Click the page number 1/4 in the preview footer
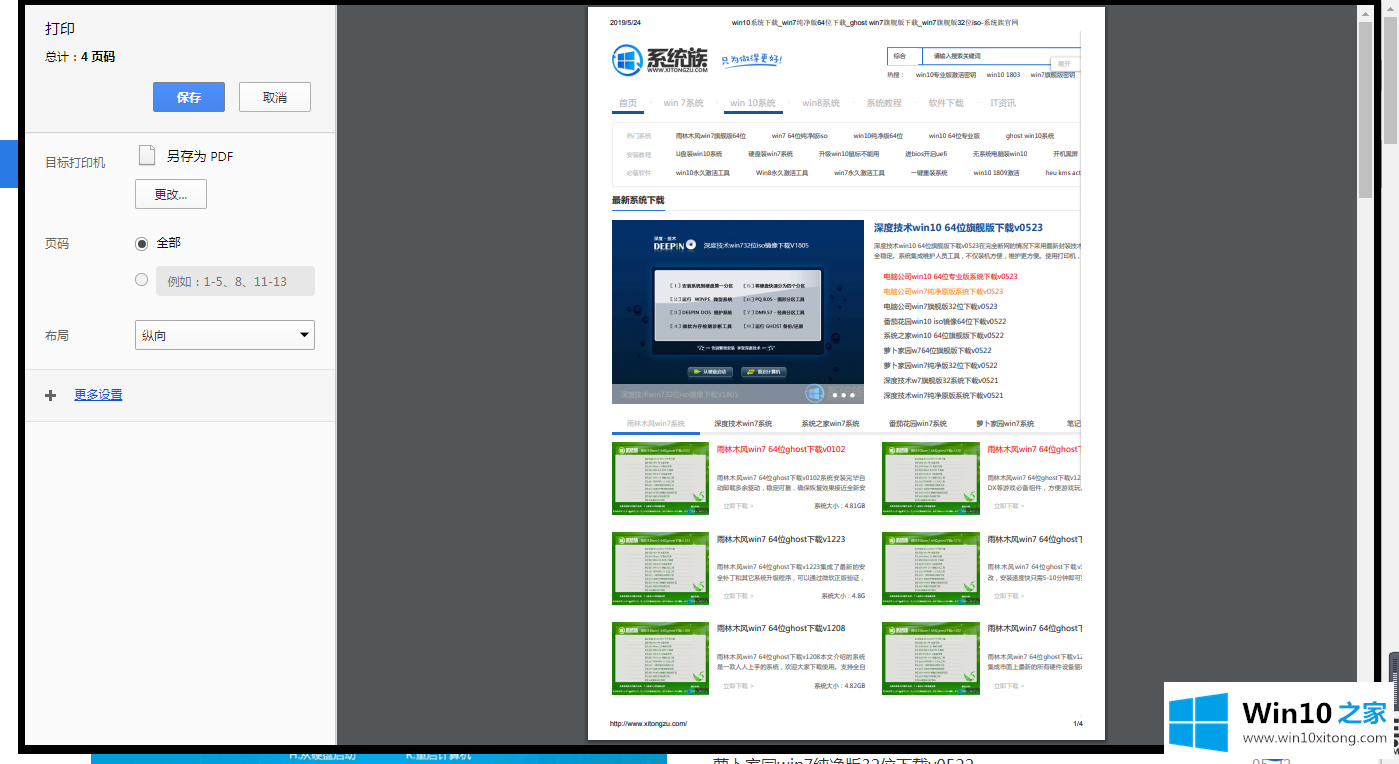The height and width of the screenshot is (764, 1399). tap(1078, 723)
